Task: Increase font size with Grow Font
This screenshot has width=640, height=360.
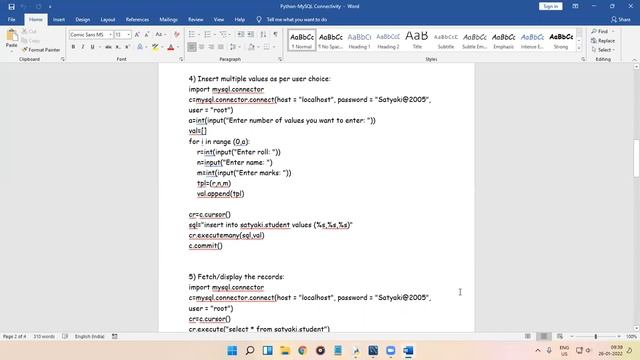Action: [137, 35]
